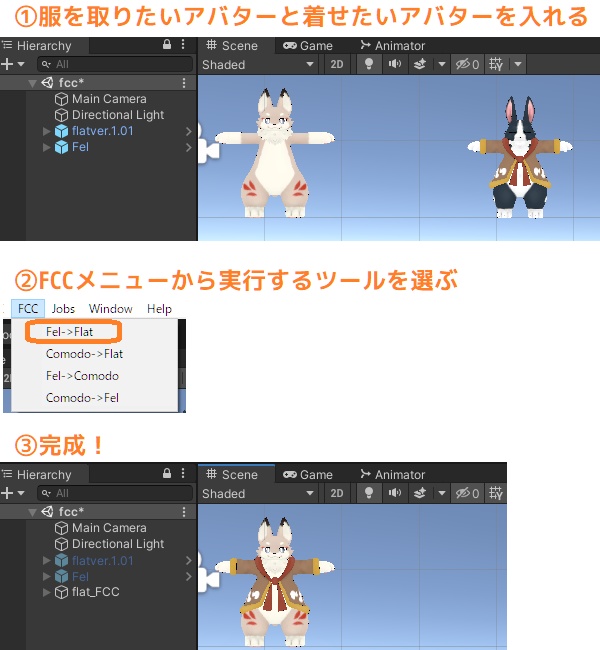Expand flatver.1.01 in top Hierarchy
Image resolution: width=600 pixels, height=650 pixels.
(46, 131)
